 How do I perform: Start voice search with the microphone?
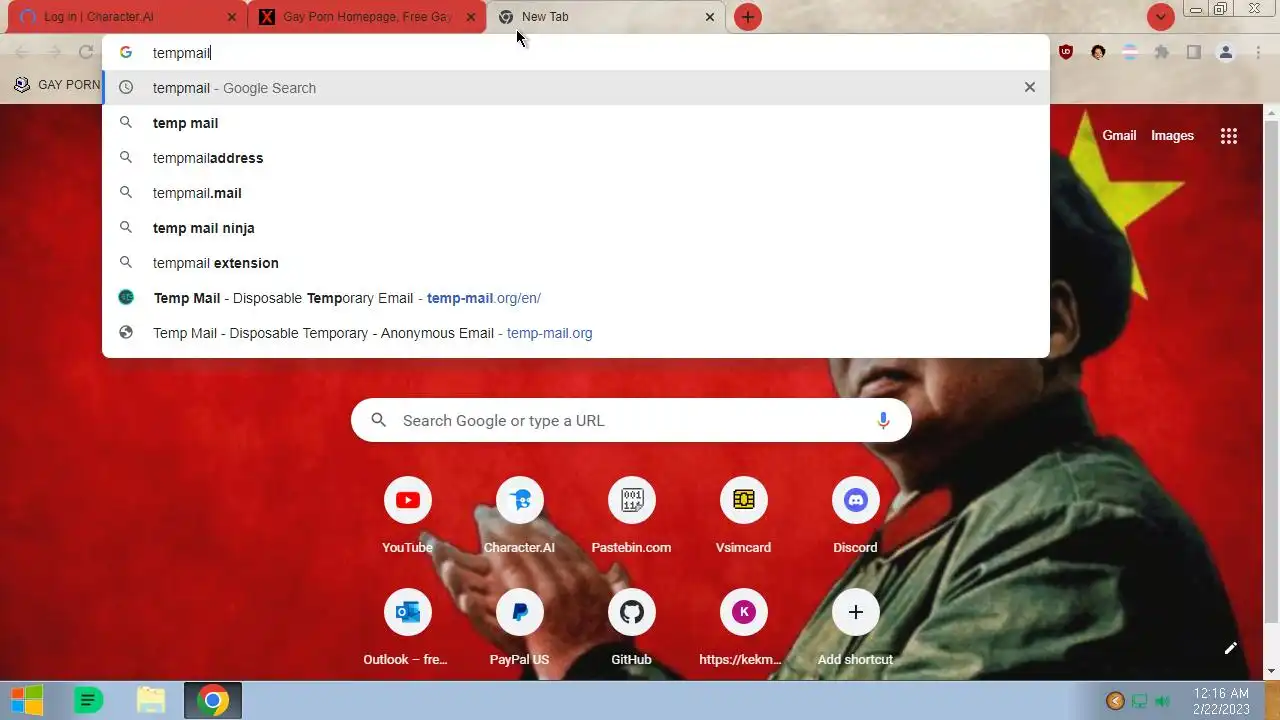883,420
